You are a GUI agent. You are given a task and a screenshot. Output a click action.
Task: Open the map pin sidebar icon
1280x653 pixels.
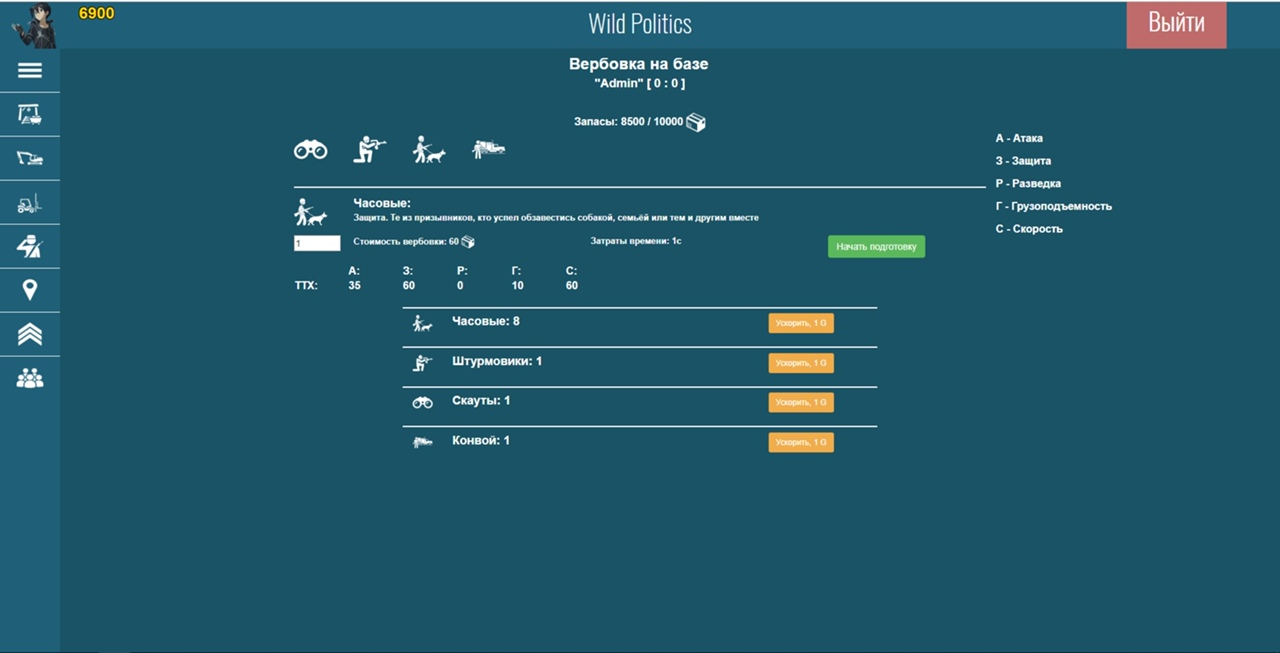click(x=30, y=290)
